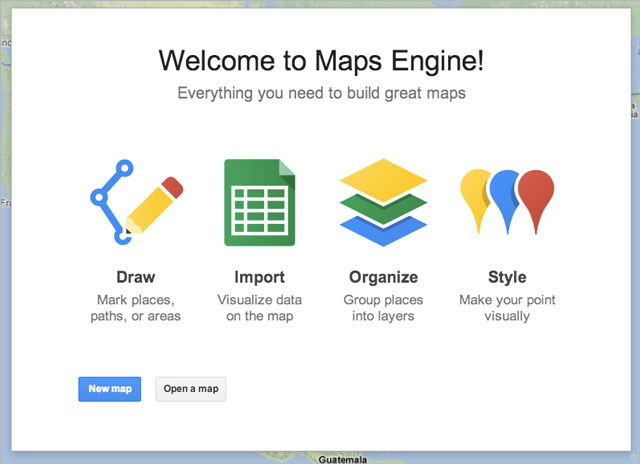640x464 pixels.
Task: Select the Organize heading
Action: click(x=383, y=277)
